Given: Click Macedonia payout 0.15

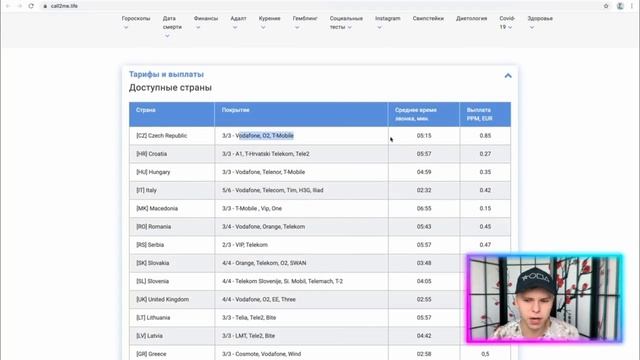Looking at the screenshot, I should point(485,208).
